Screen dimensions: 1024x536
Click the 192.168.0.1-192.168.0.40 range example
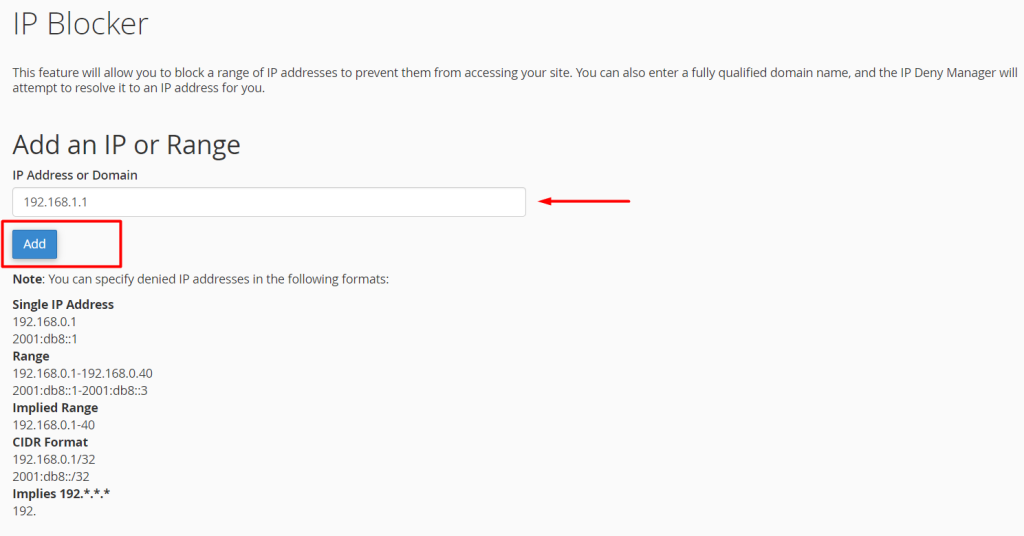coord(82,373)
